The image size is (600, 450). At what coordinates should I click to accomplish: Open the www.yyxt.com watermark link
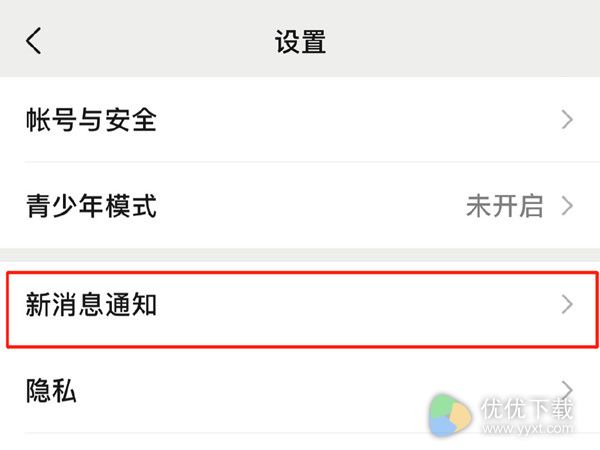[527, 428]
